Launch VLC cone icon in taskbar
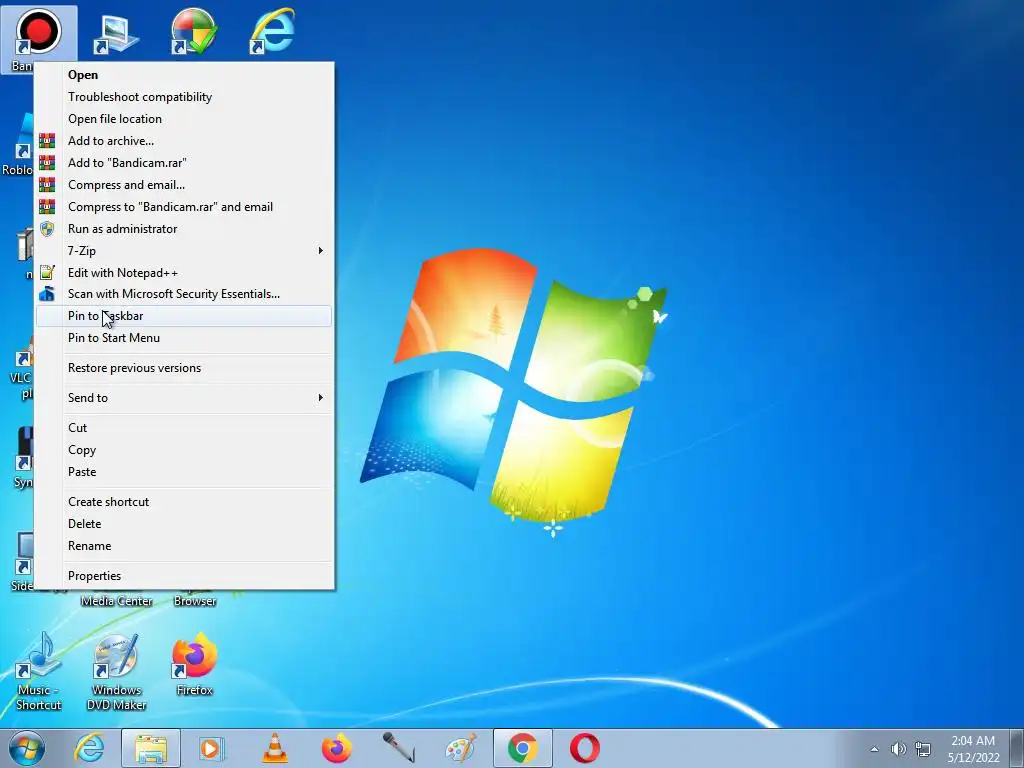This screenshot has height=768, width=1024. (274, 748)
